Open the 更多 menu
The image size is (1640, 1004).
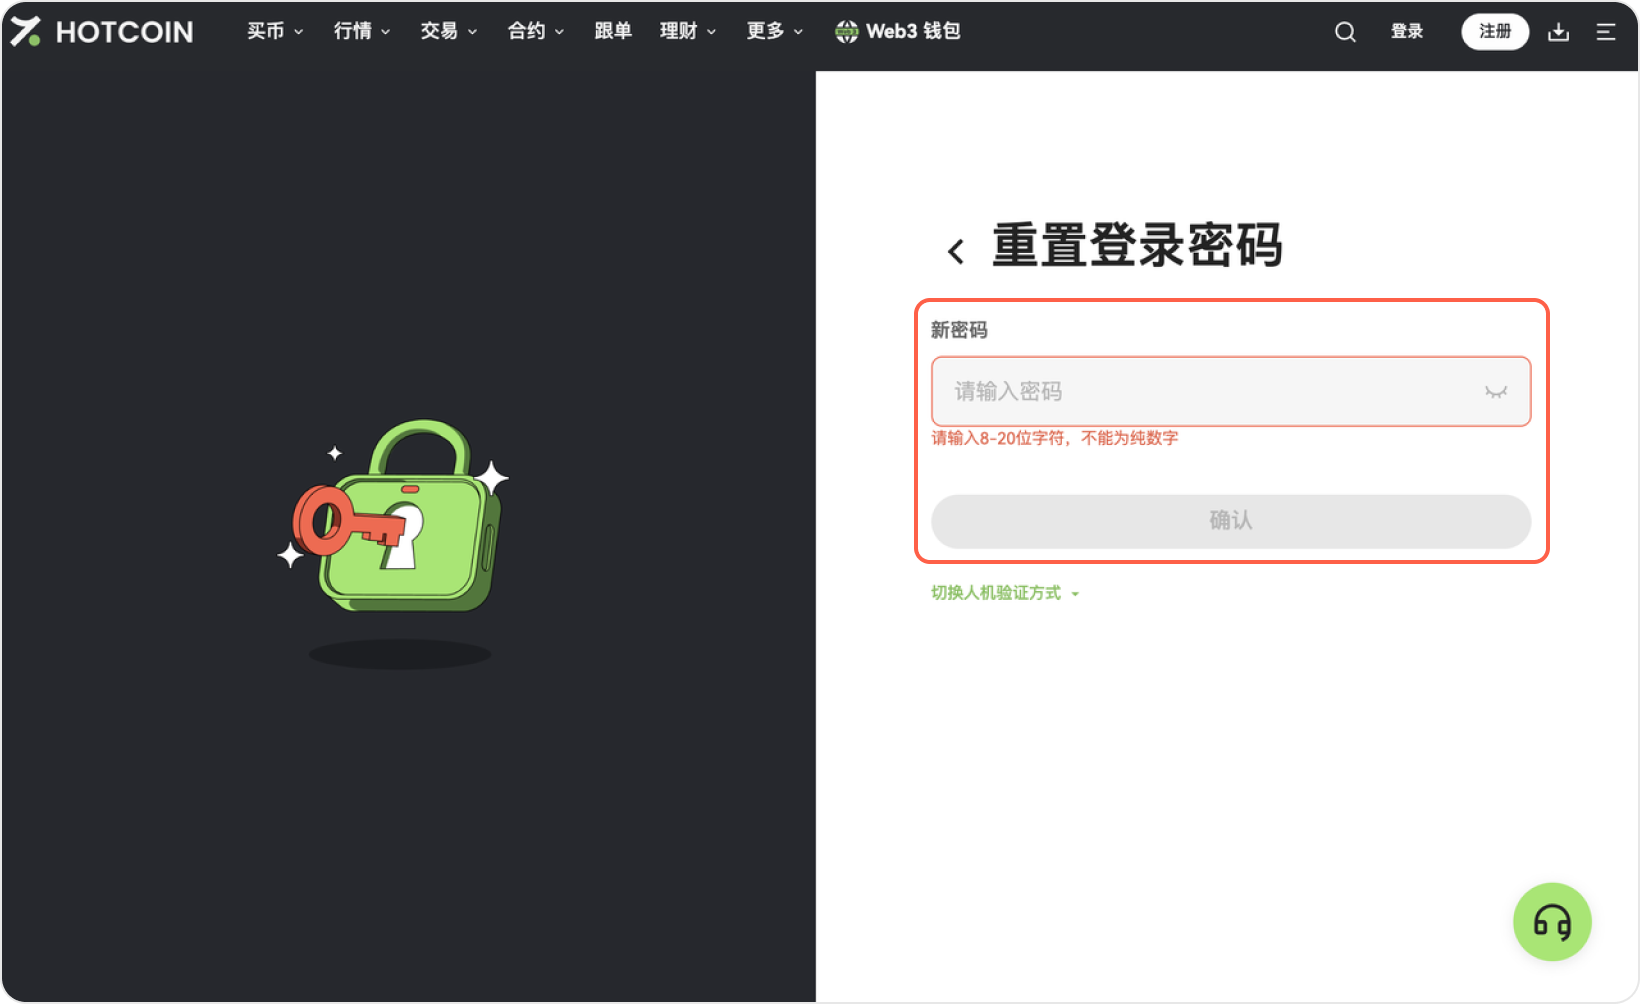[x=774, y=32]
